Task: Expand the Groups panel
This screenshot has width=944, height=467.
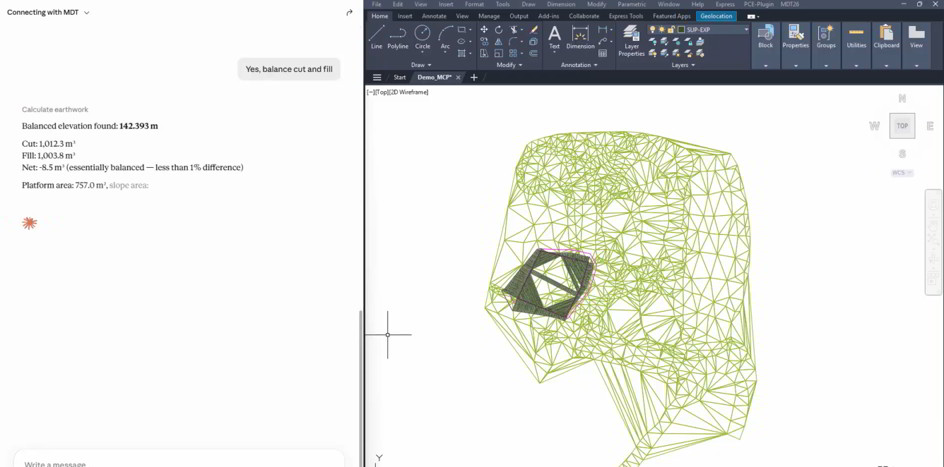Action: 825,66
